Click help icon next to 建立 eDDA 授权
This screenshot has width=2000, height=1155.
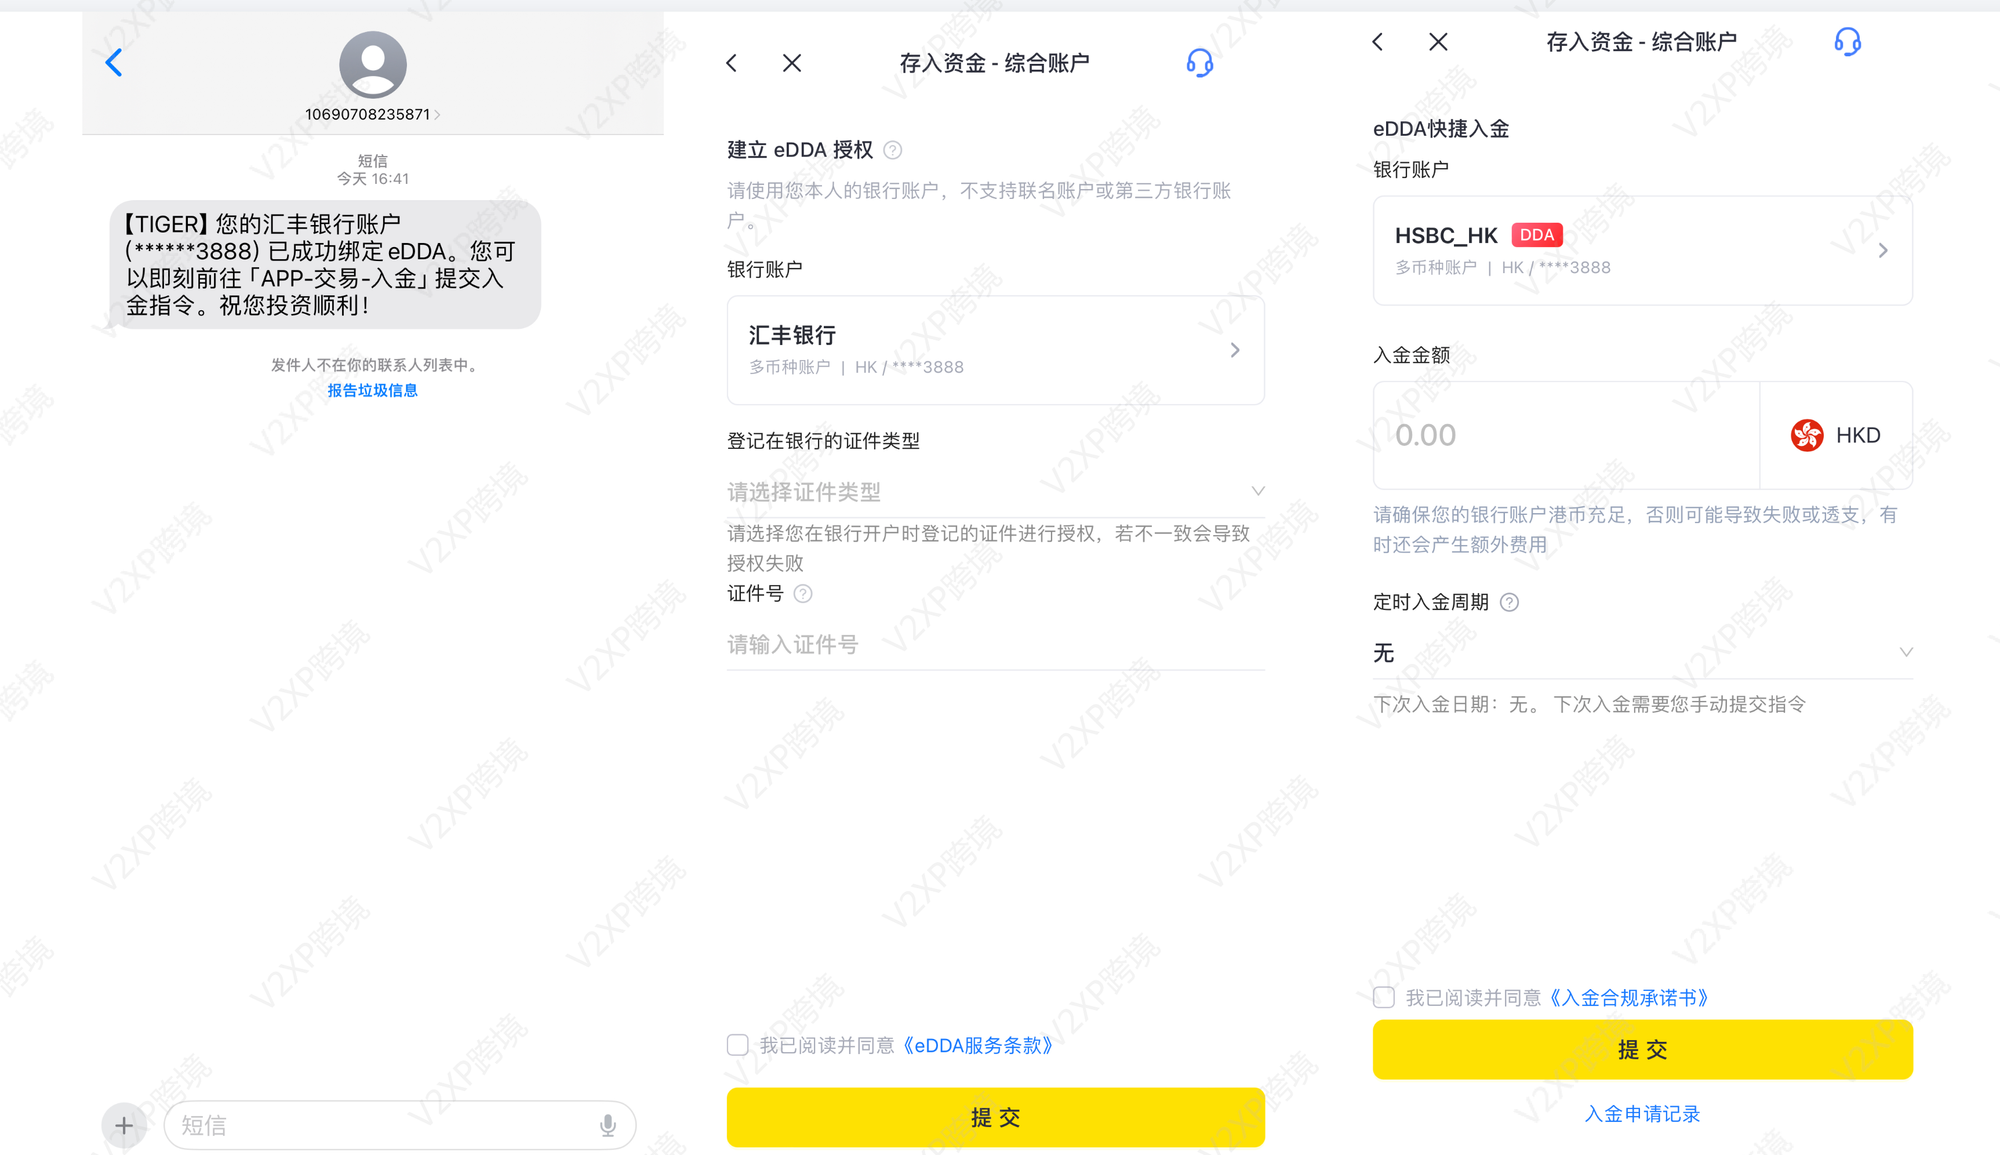893,150
